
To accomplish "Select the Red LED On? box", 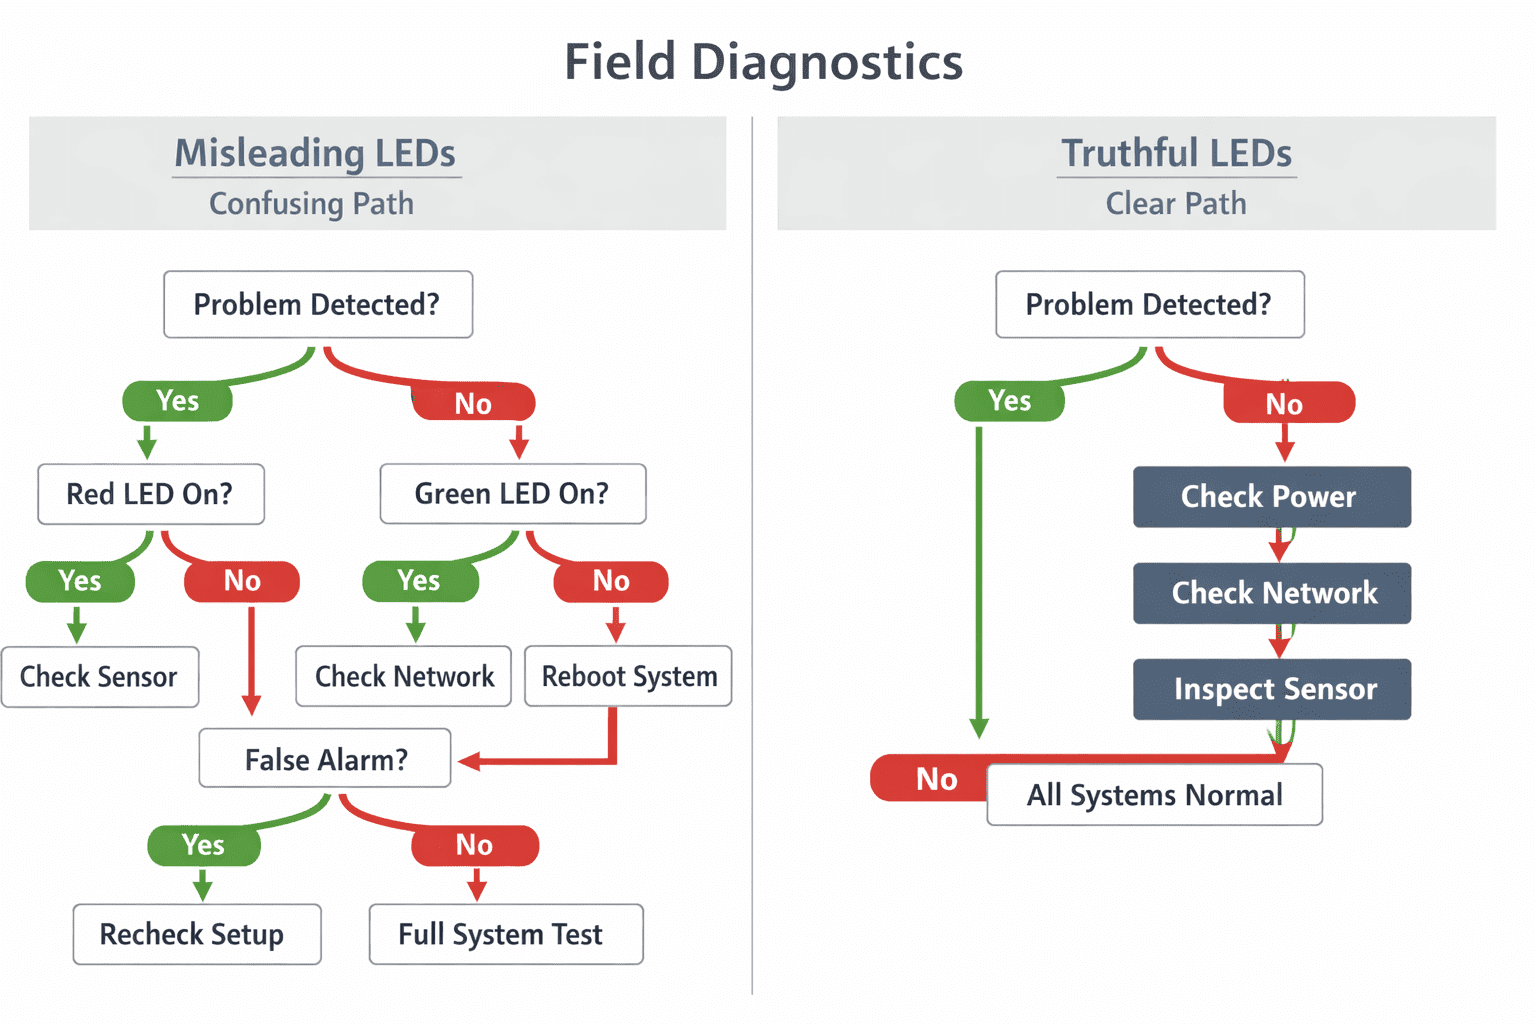I will [x=151, y=494].
